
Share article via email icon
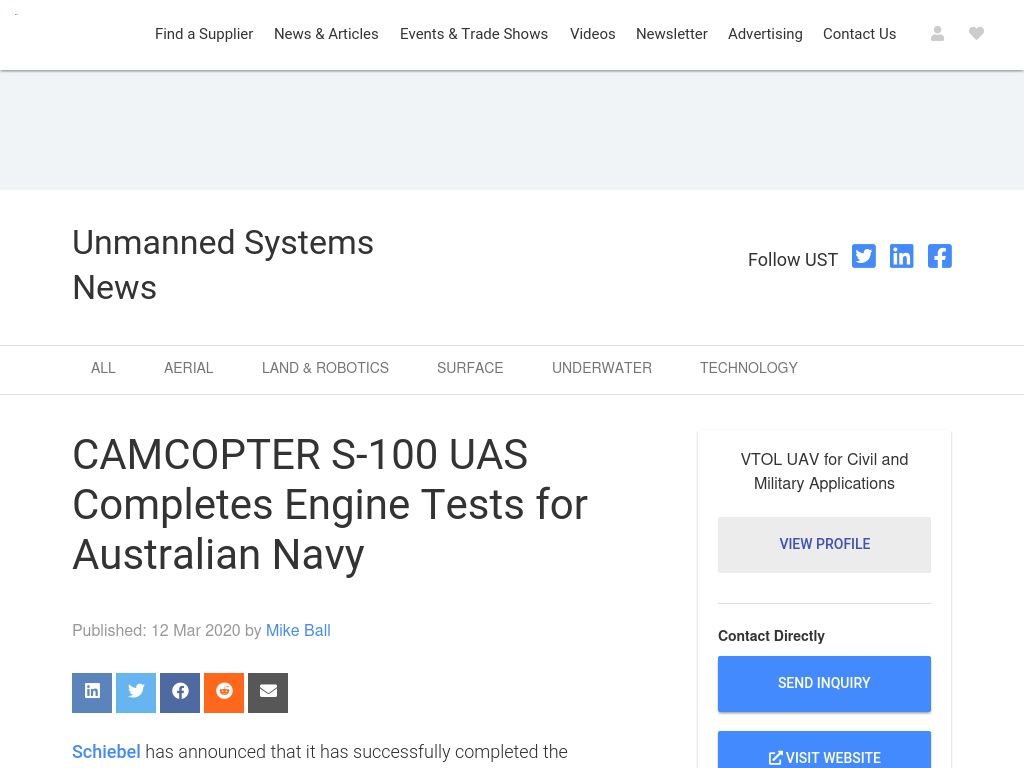pos(268,692)
